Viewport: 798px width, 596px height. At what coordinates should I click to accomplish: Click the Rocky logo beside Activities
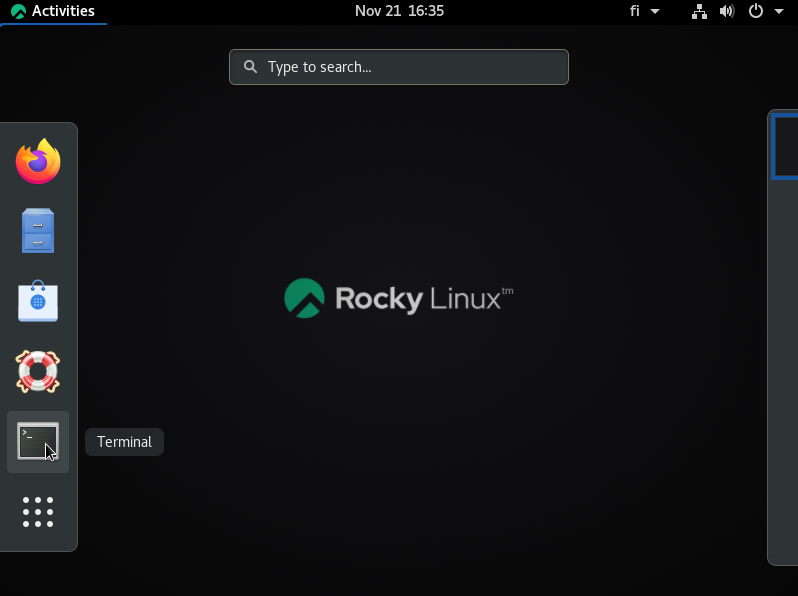(18, 12)
